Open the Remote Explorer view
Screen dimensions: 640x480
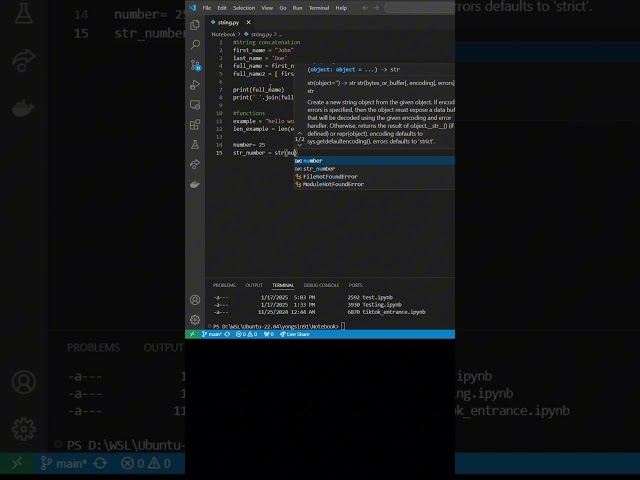point(195,104)
